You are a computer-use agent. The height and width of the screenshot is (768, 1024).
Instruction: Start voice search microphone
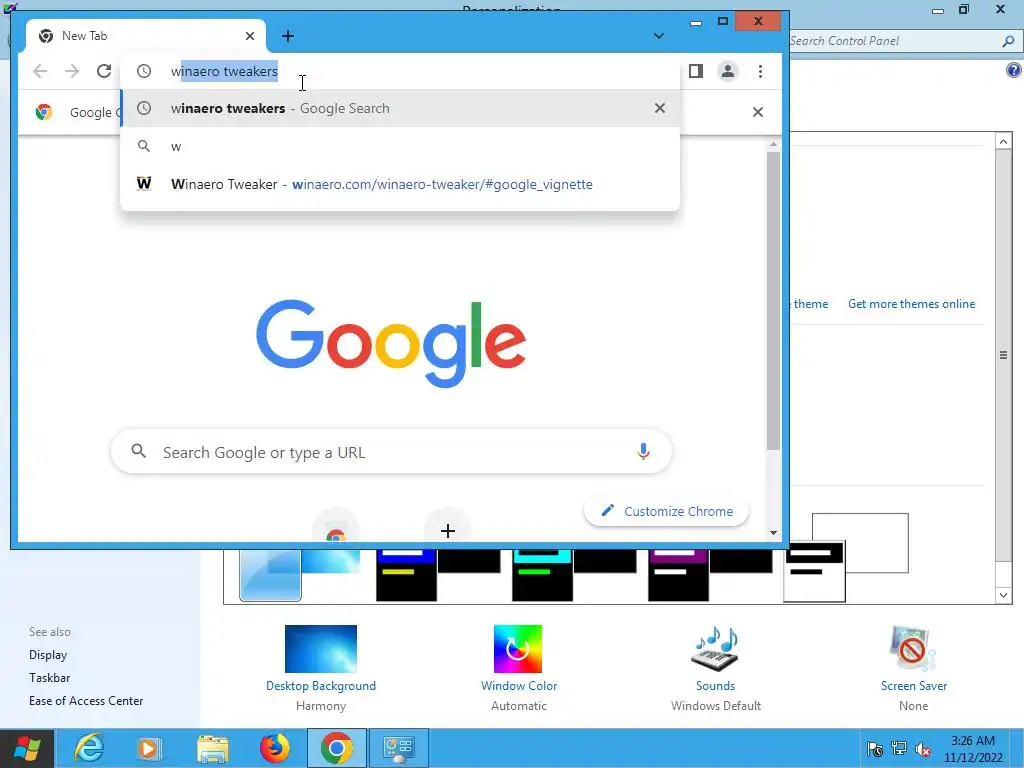click(x=643, y=451)
